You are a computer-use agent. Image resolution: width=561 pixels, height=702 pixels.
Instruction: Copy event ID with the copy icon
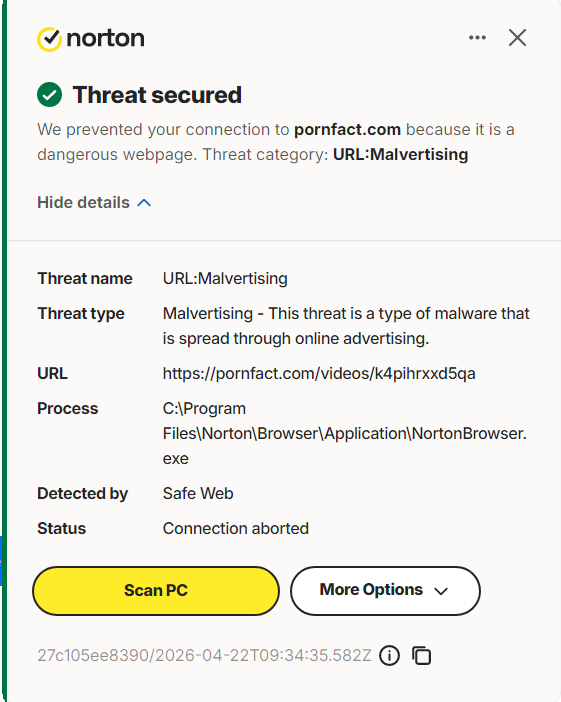click(421, 656)
